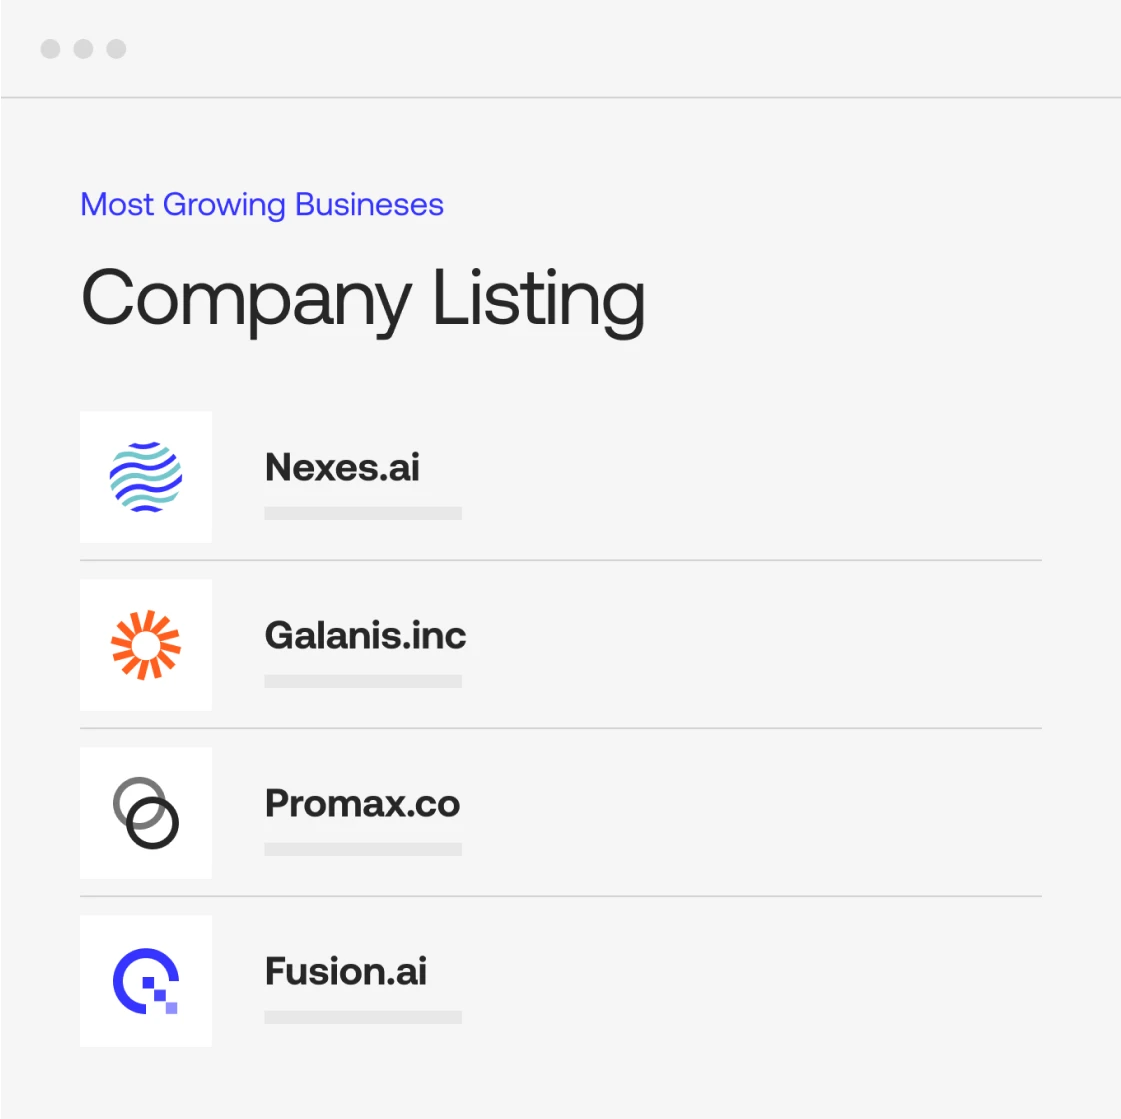The height and width of the screenshot is (1119, 1121).
Task: Open the Galanis.inc company name
Action: point(365,635)
